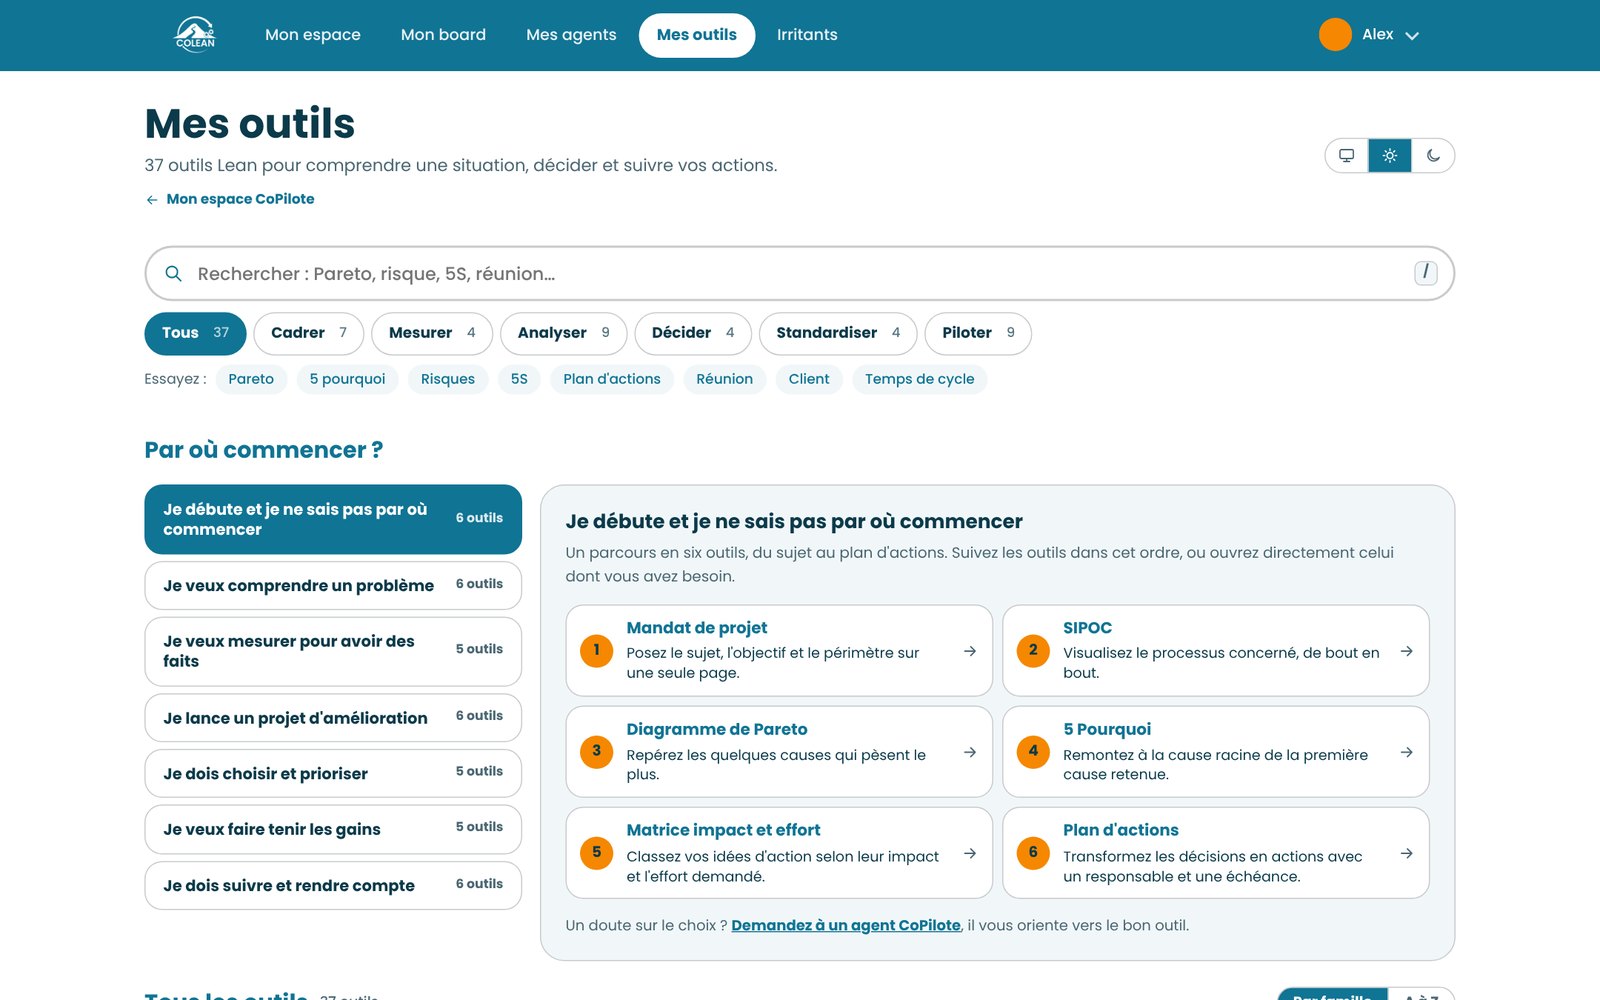This screenshot has width=1600, height=1000.
Task: Focus the tool search field
Action: pyautogui.click(x=799, y=273)
